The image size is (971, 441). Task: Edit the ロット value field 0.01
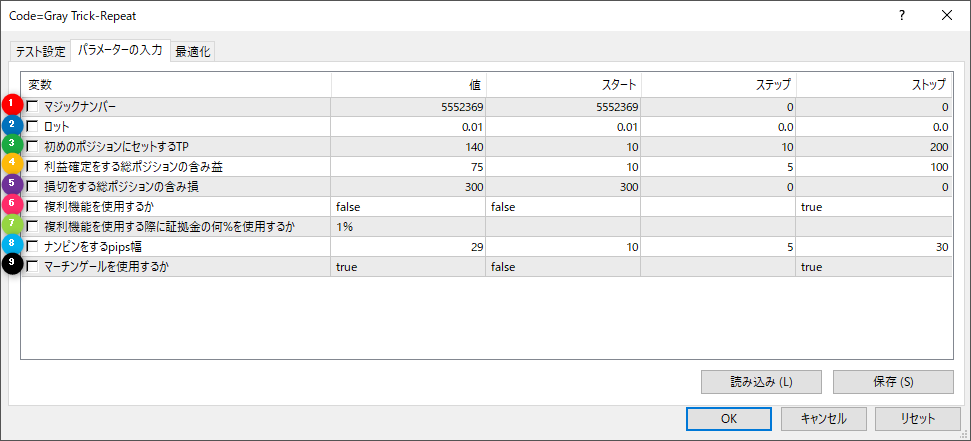407,127
